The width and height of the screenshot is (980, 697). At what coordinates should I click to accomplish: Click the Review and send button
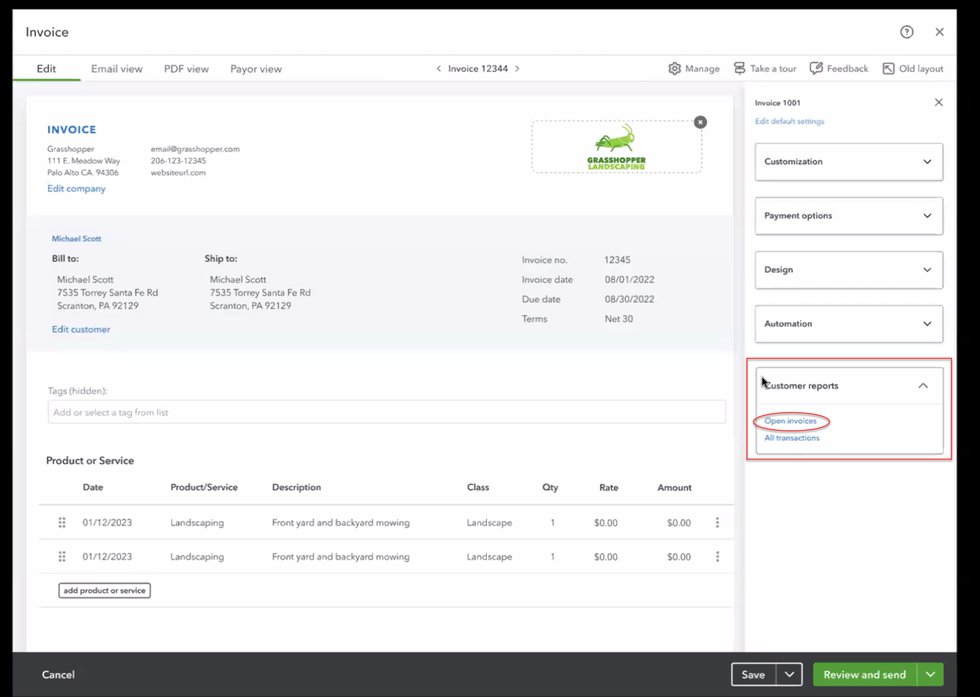coord(865,675)
